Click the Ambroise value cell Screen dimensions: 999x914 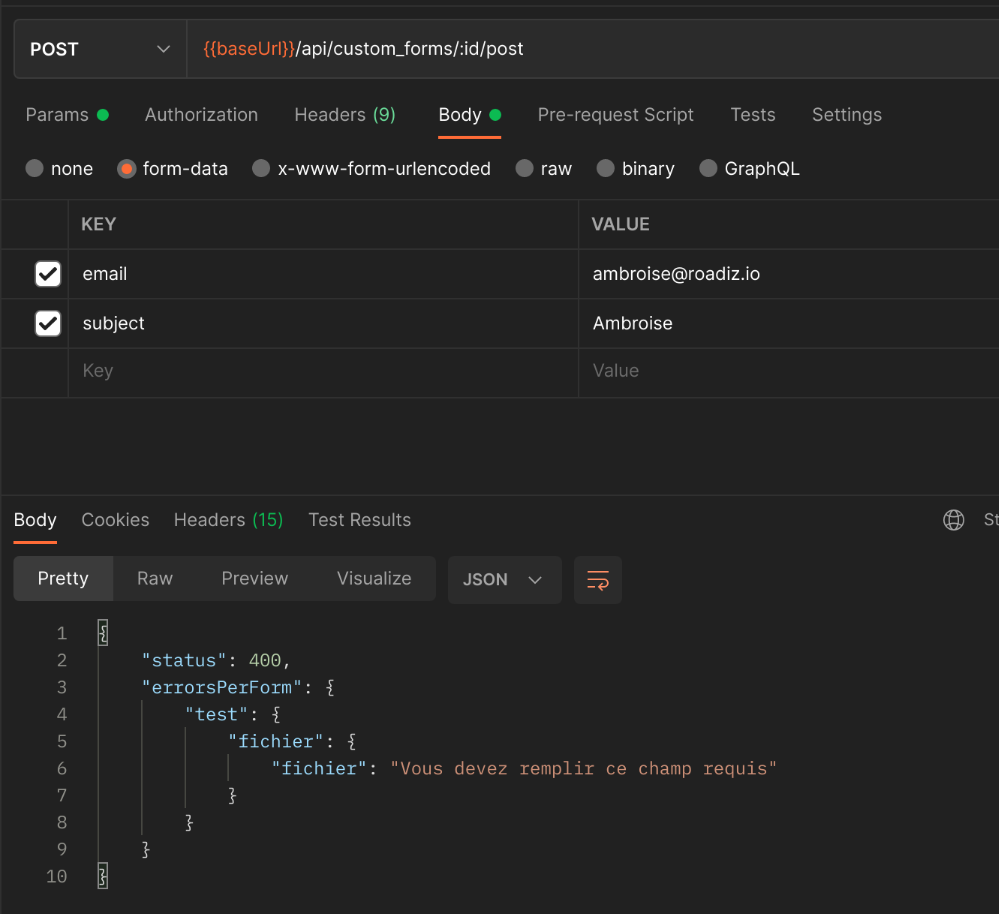[789, 324]
